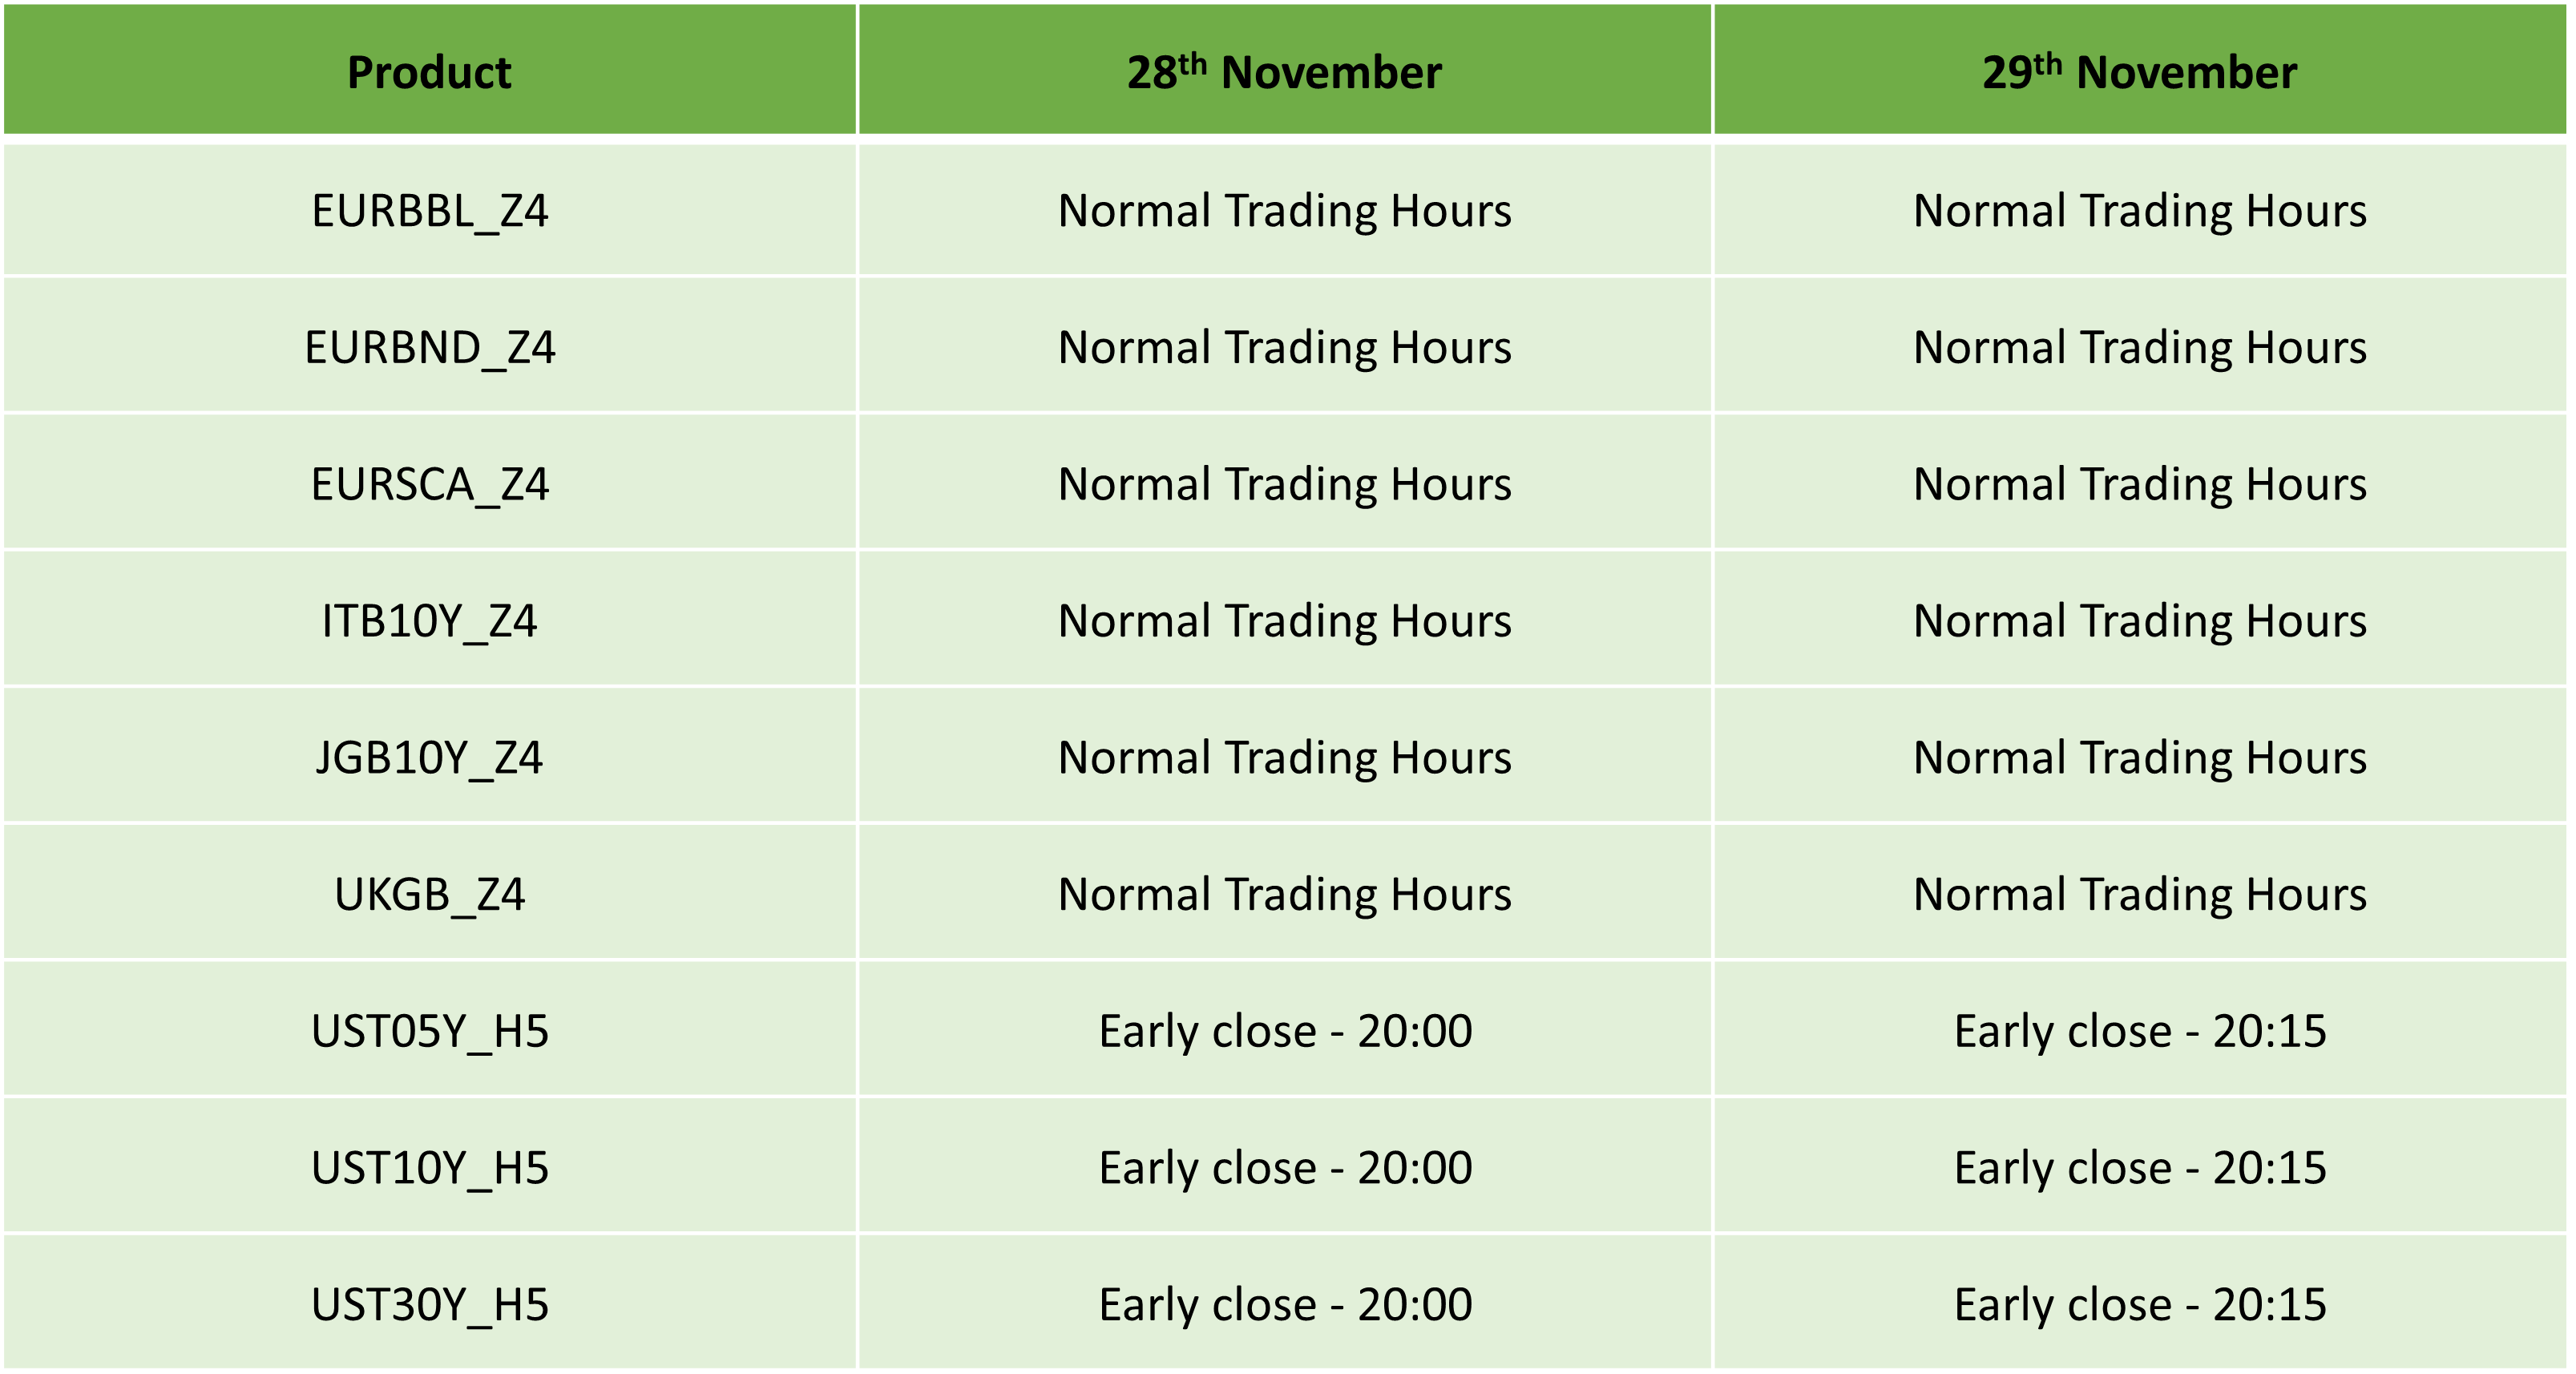2576x1374 pixels.
Task: Click JGB10Y_Z4 28th November trading hours cell
Action: [1285, 757]
